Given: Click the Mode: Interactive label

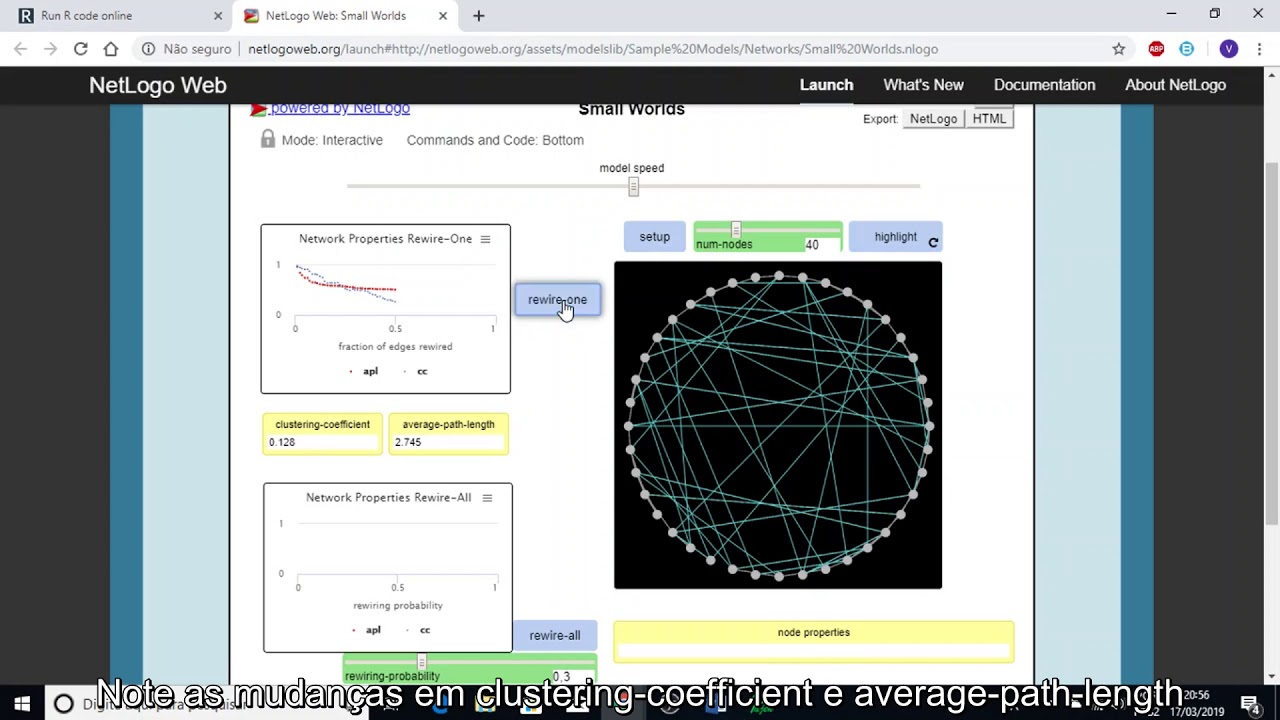Looking at the screenshot, I should pos(332,140).
